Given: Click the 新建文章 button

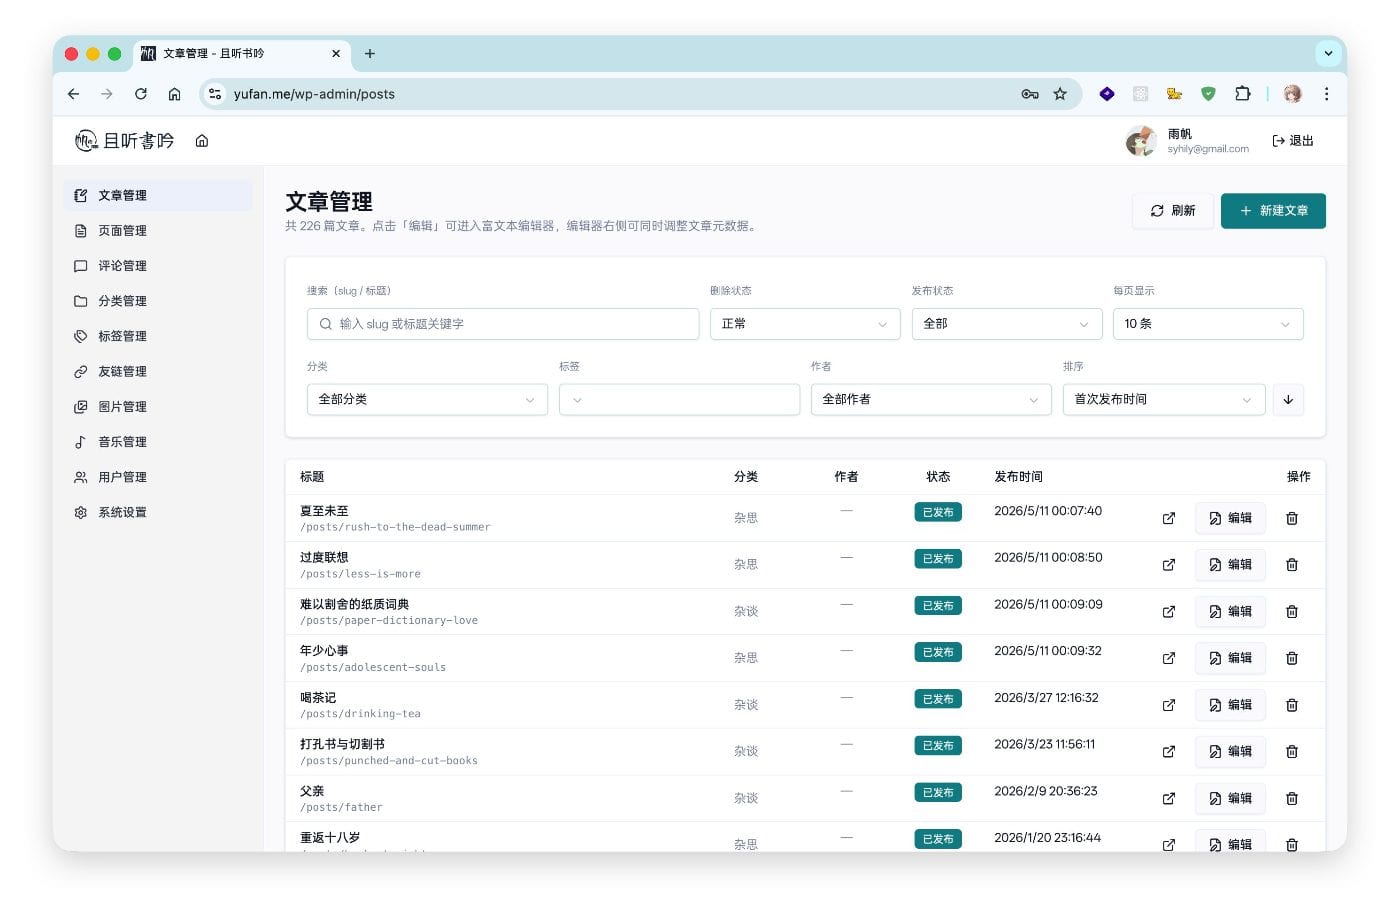Looking at the screenshot, I should 1273,211.
